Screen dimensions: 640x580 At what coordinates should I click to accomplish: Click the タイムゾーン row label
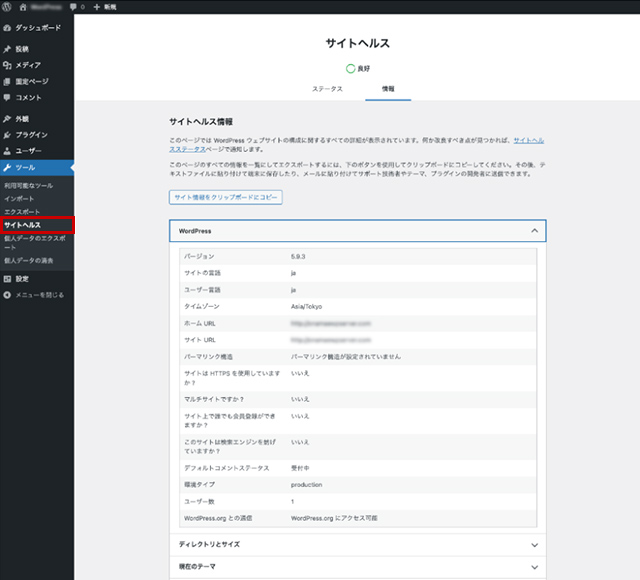[x=202, y=307]
